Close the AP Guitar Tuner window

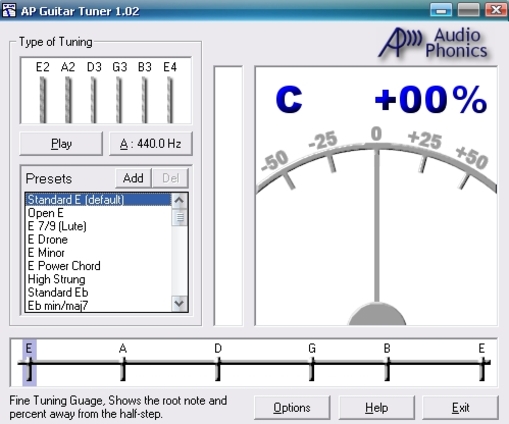point(496,10)
